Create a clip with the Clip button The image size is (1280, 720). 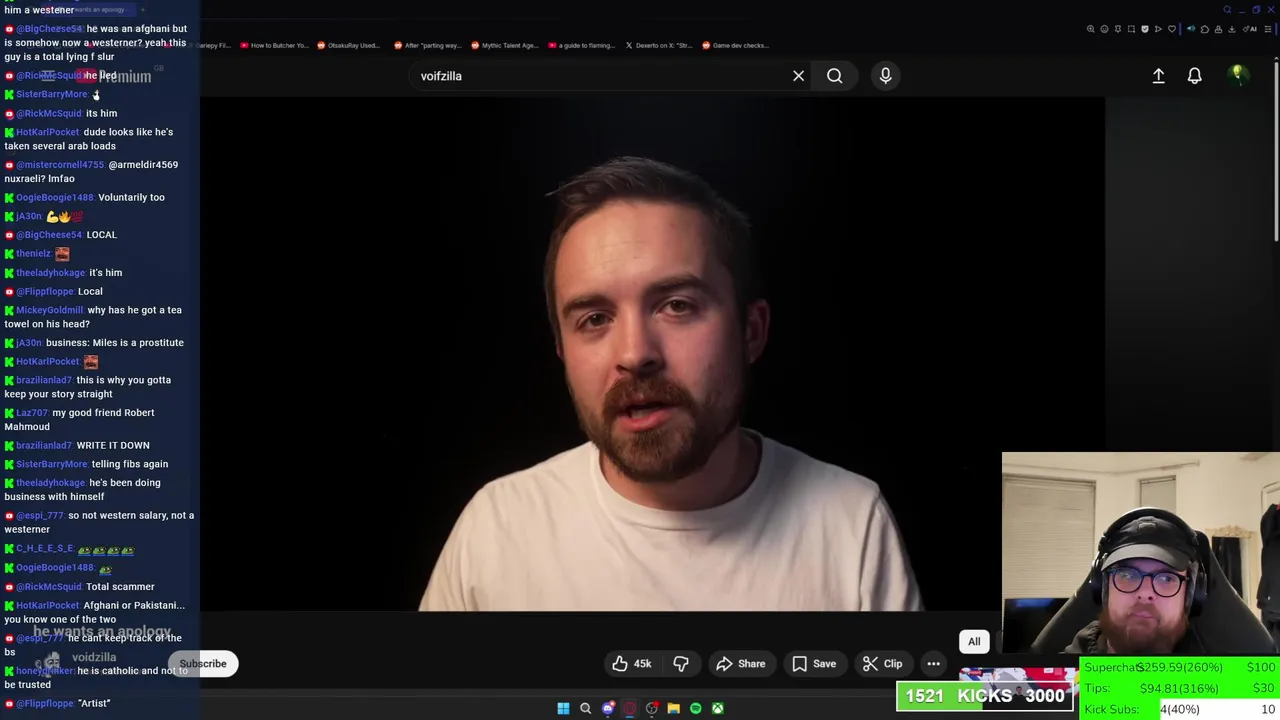tap(882, 664)
